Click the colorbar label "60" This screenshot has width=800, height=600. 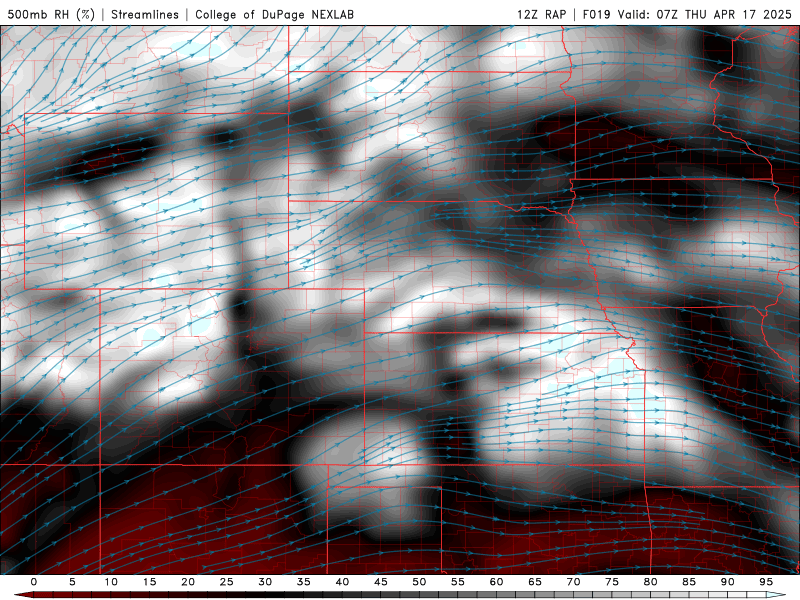(x=496, y=582)
